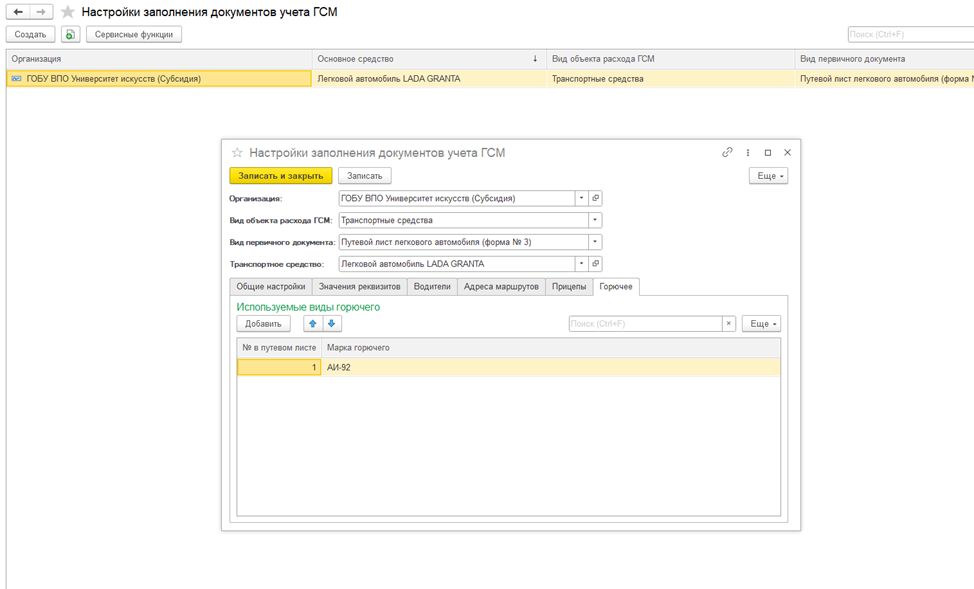
Task: Click Записать и закрыть button
Action: [281, 176]
